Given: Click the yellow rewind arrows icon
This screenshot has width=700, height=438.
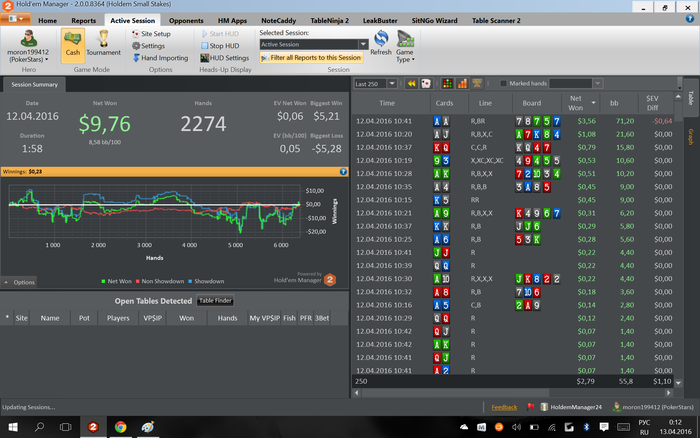Looking at the screenshot, I should 411,83.
